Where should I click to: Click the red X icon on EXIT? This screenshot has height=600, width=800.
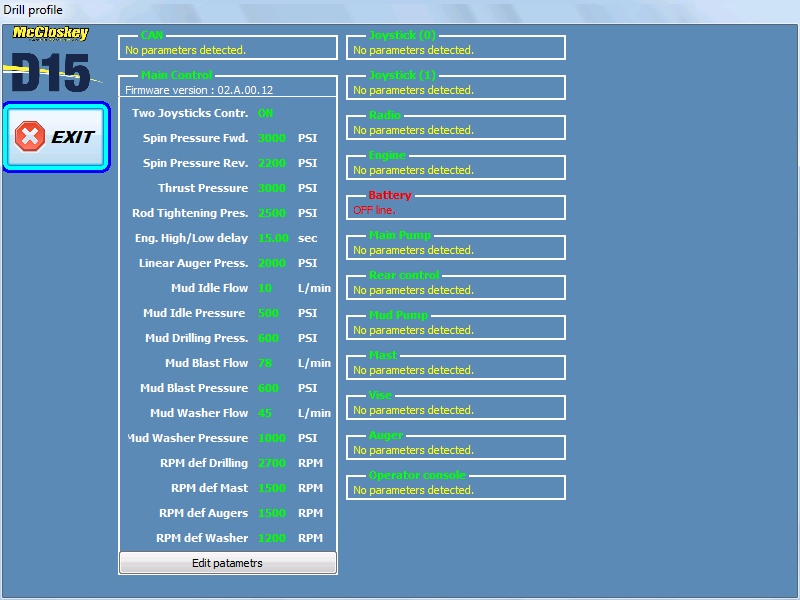coord(31,137)
